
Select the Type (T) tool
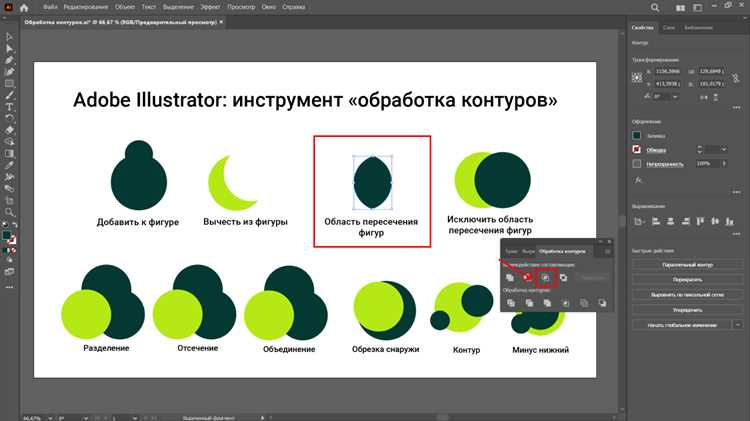pyautogui.click(x=9, y=107)
